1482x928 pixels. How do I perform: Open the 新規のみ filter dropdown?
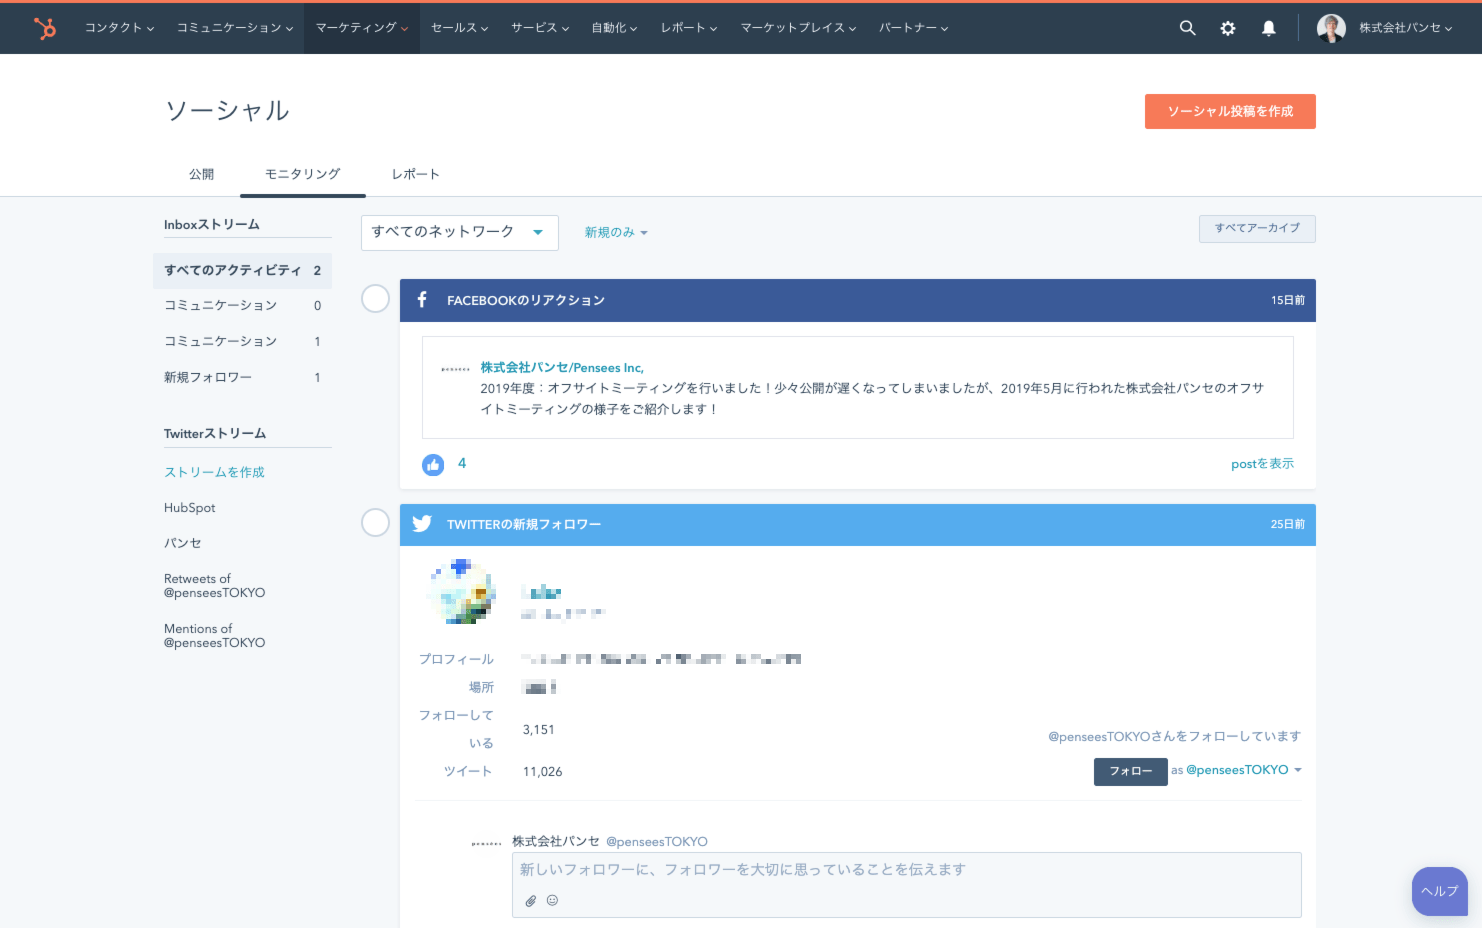616,232
